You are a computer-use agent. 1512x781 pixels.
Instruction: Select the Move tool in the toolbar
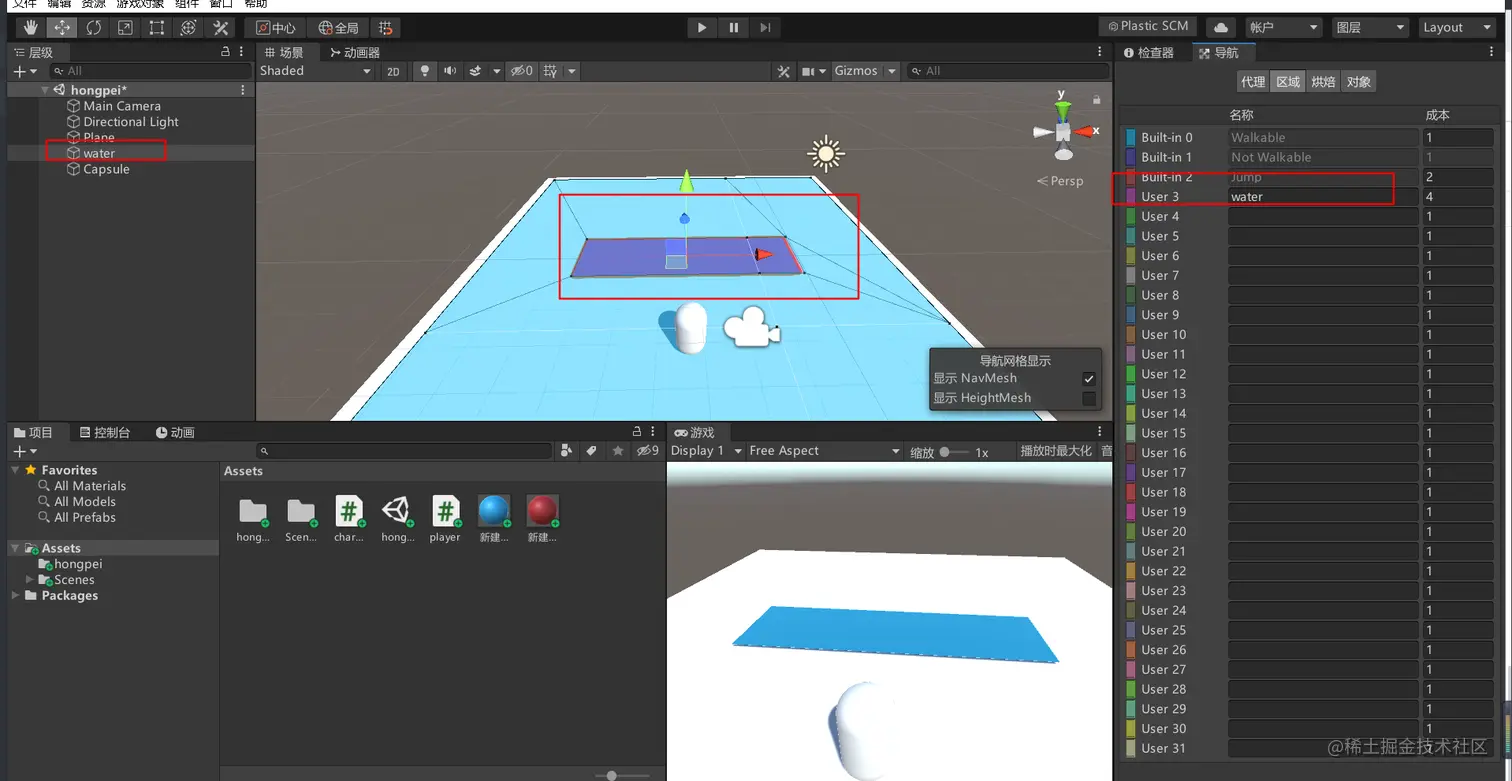tap(62, 28)
